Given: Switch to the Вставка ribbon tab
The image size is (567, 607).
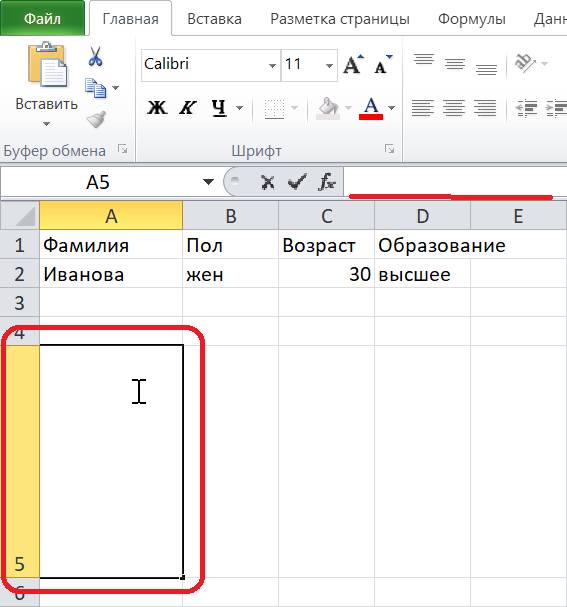Looking at the screenshot, I should pyautogui.click(x=214, y=19).
